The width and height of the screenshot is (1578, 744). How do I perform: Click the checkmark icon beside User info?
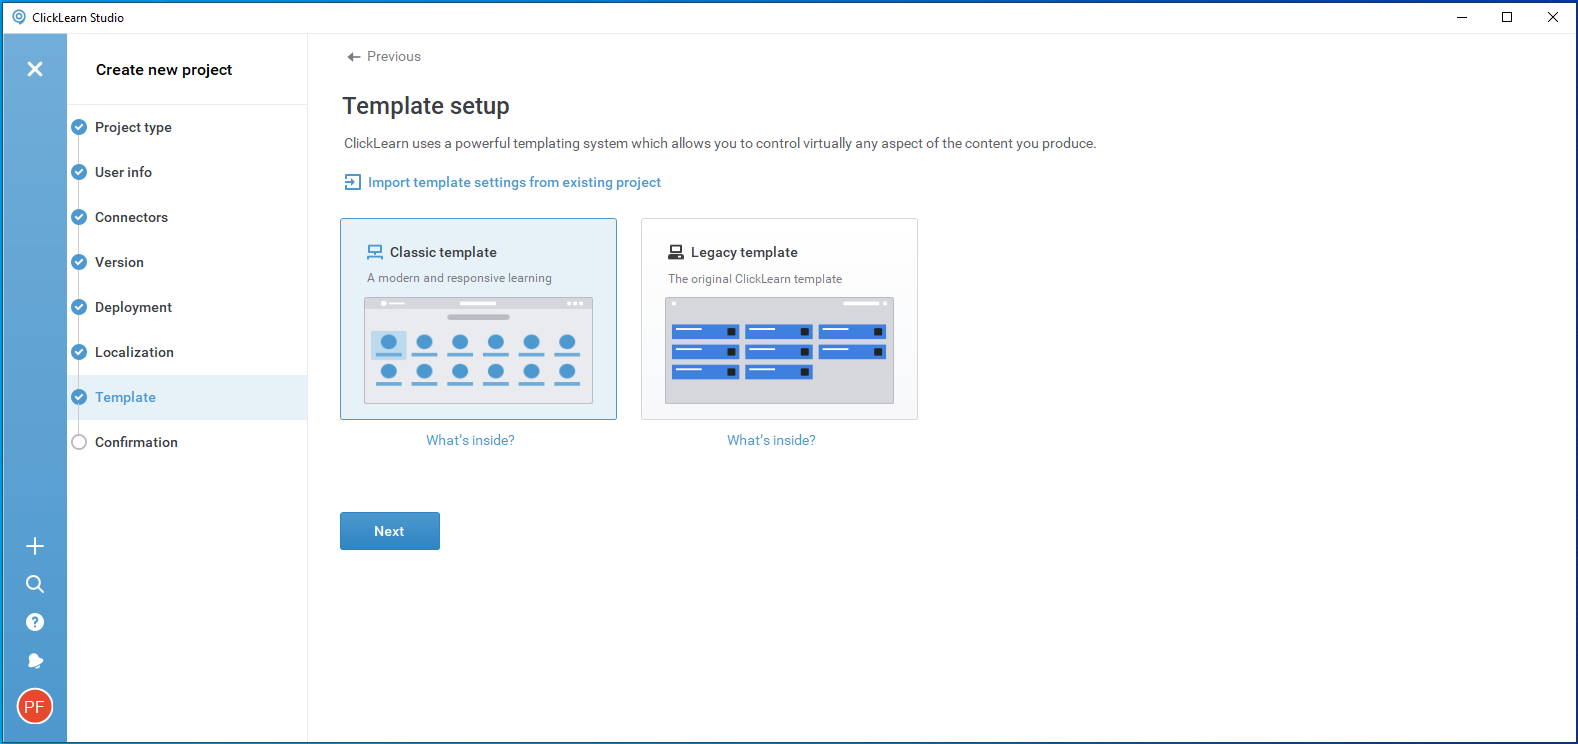(x=79, y=172)
